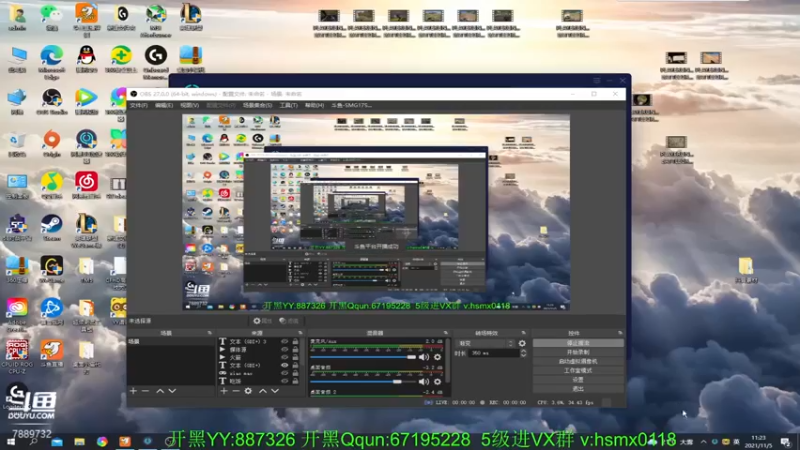Image resolution: width=800 pixels, height=450 pixels.
Task: Move source up in Sources panel
Action: (x=263, y=391)
